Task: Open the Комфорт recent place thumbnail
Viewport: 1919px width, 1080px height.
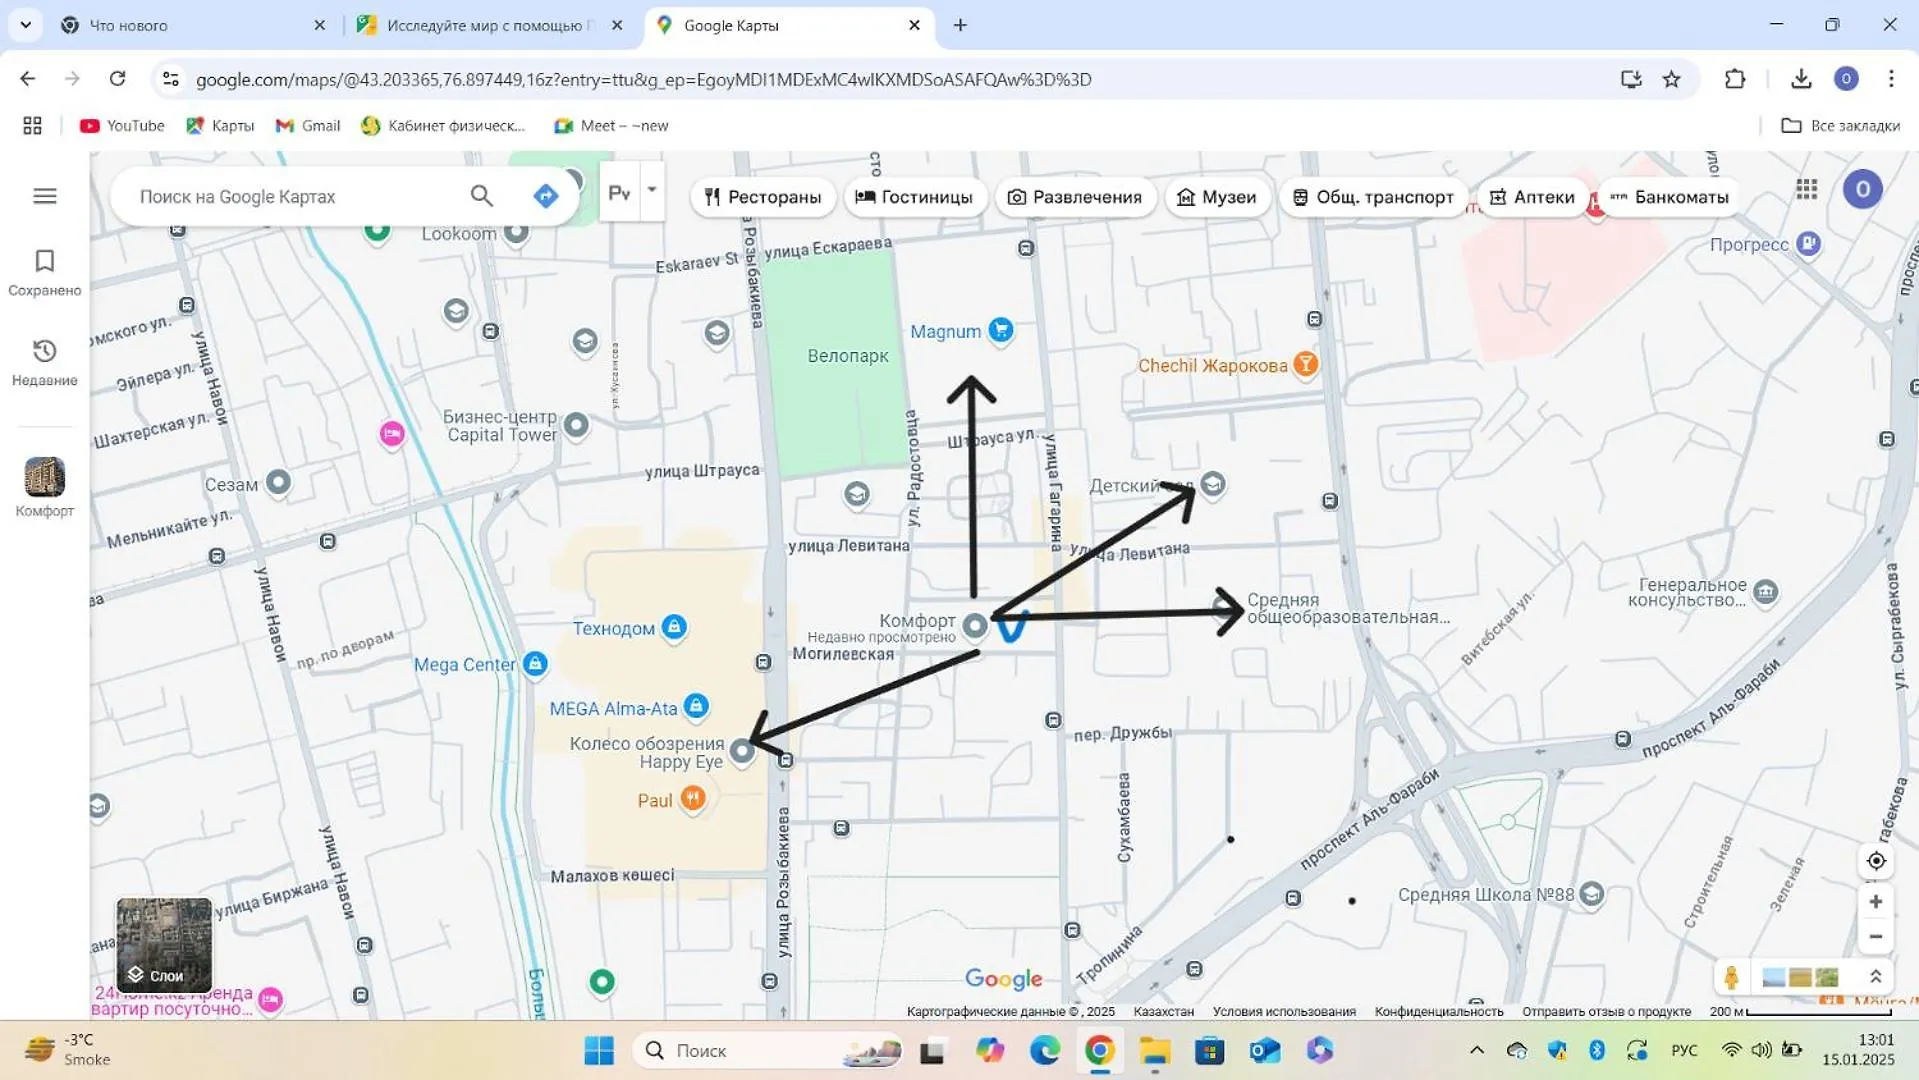Action: (x=45, y=477)
